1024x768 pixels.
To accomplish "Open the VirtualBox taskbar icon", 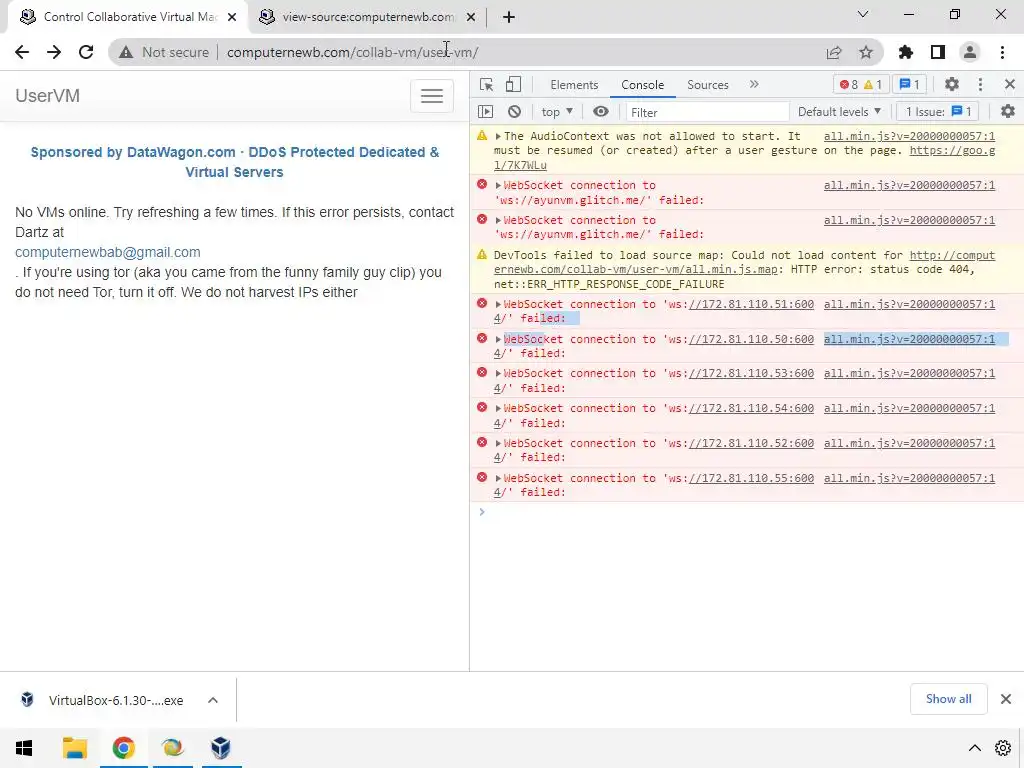I will tap(221, 748).
